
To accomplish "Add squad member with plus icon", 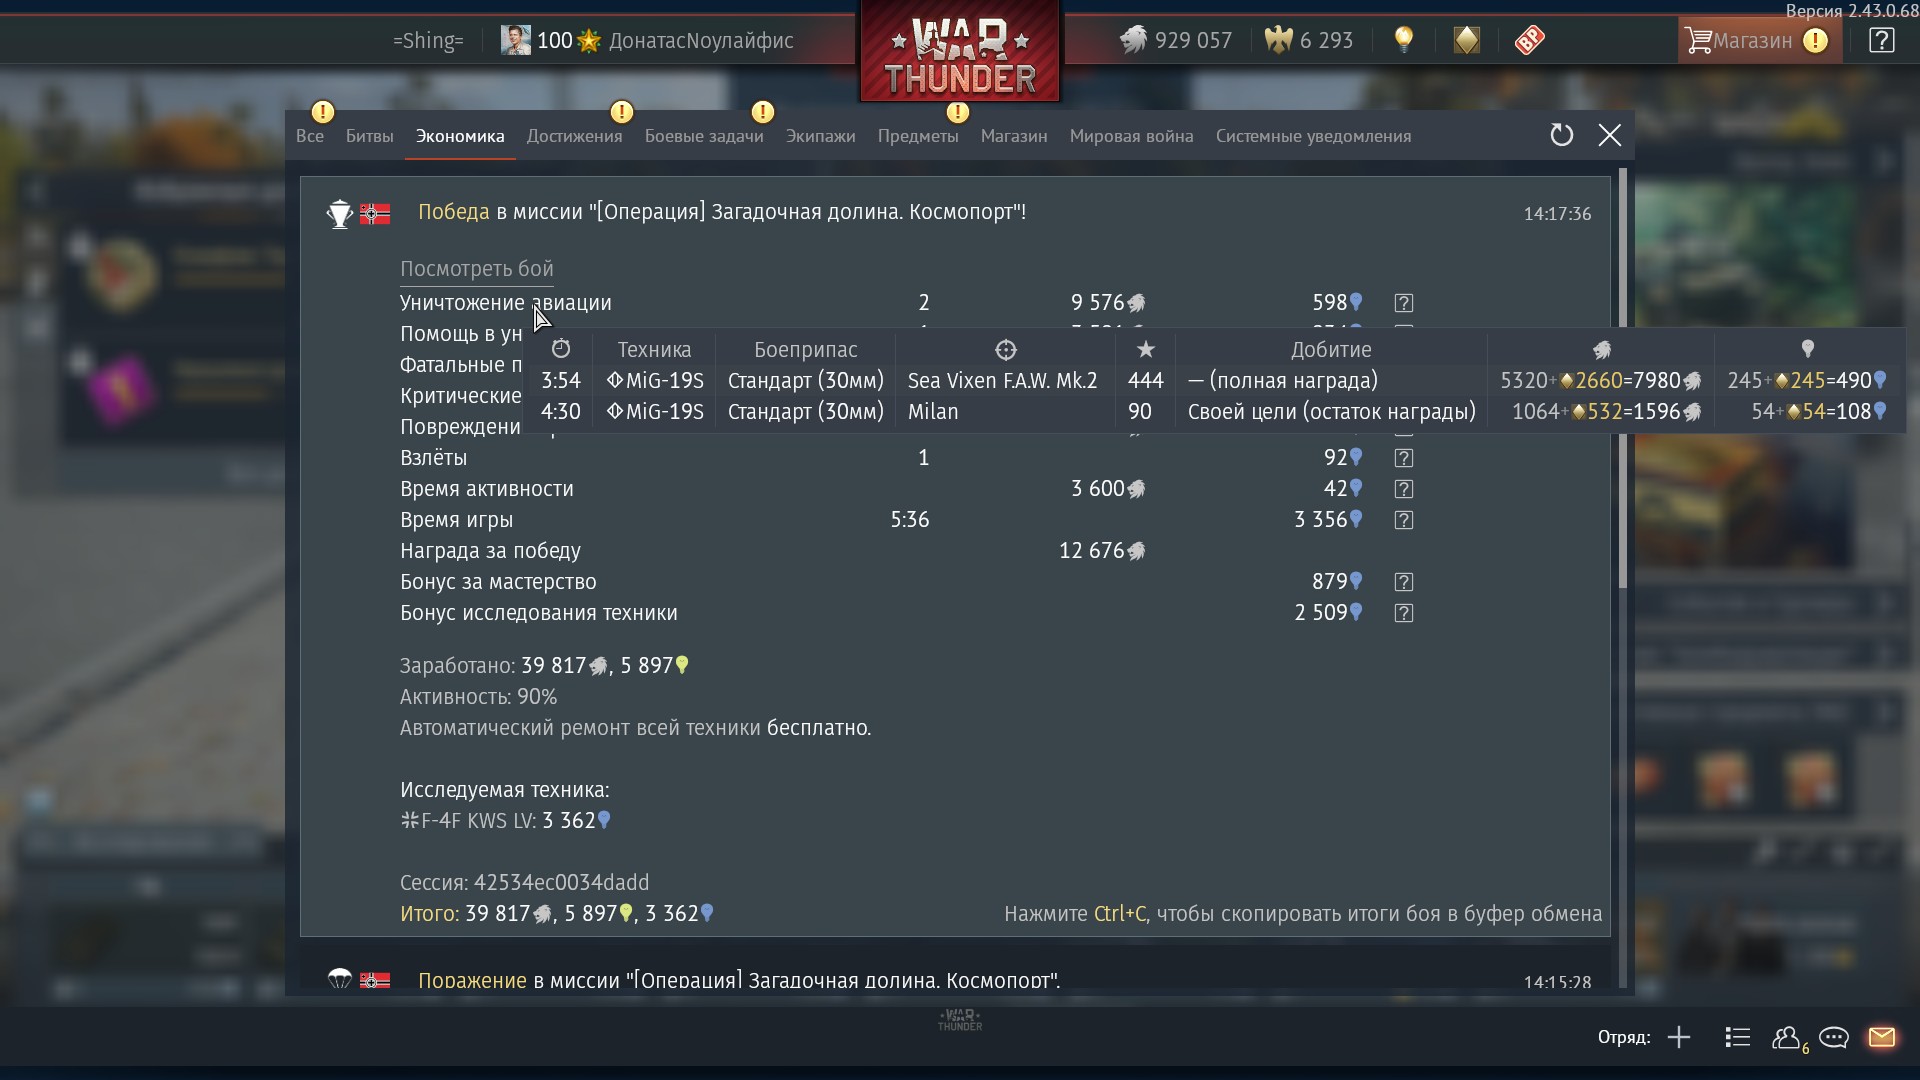I will (1679, 1037).
